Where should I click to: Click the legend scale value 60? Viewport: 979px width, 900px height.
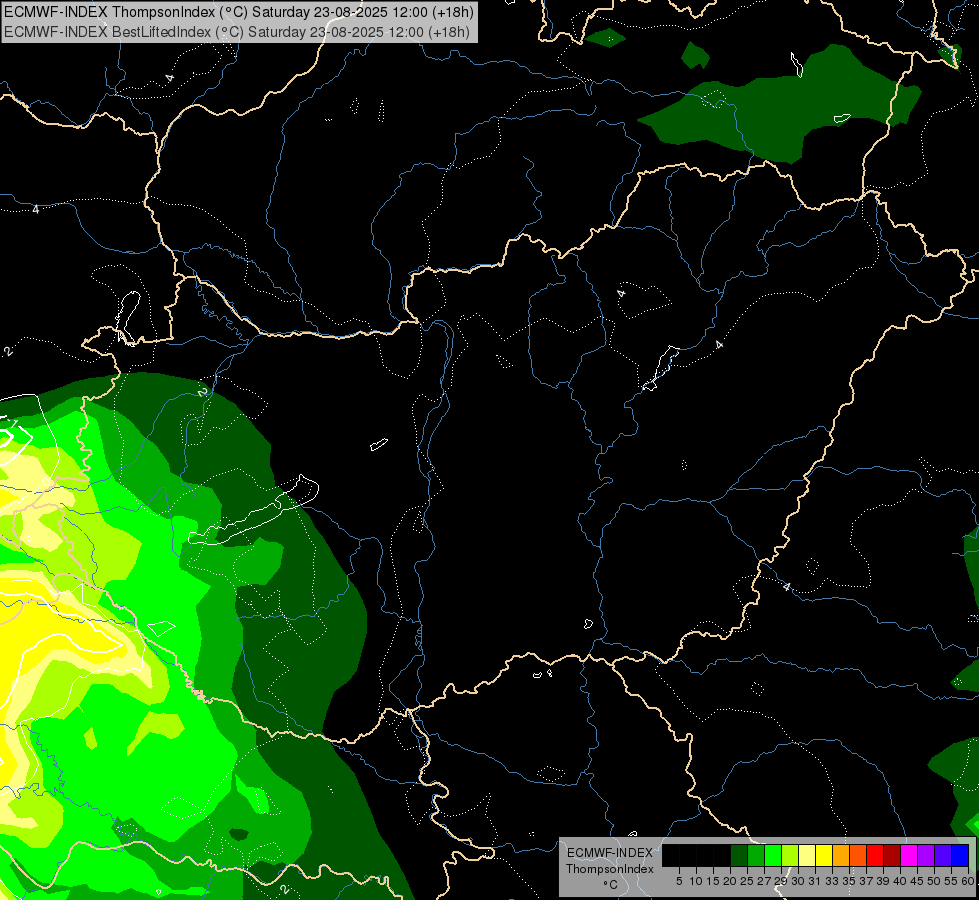968,881
